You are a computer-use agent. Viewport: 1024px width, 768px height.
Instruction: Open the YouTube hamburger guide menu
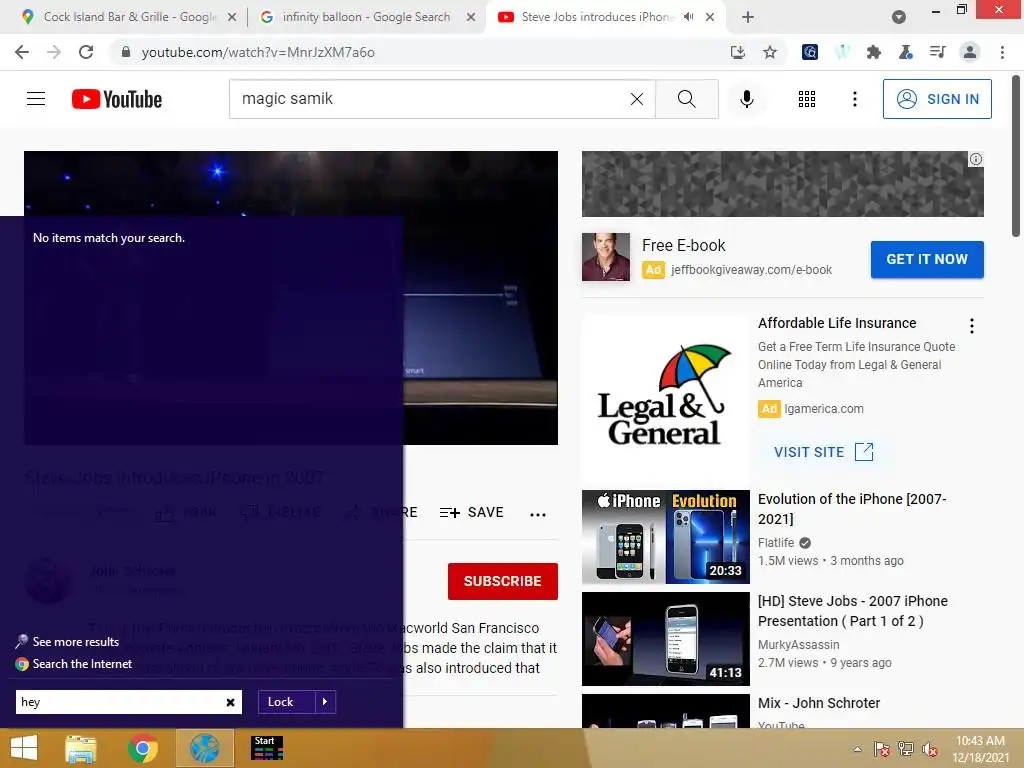tap(36, 99)
